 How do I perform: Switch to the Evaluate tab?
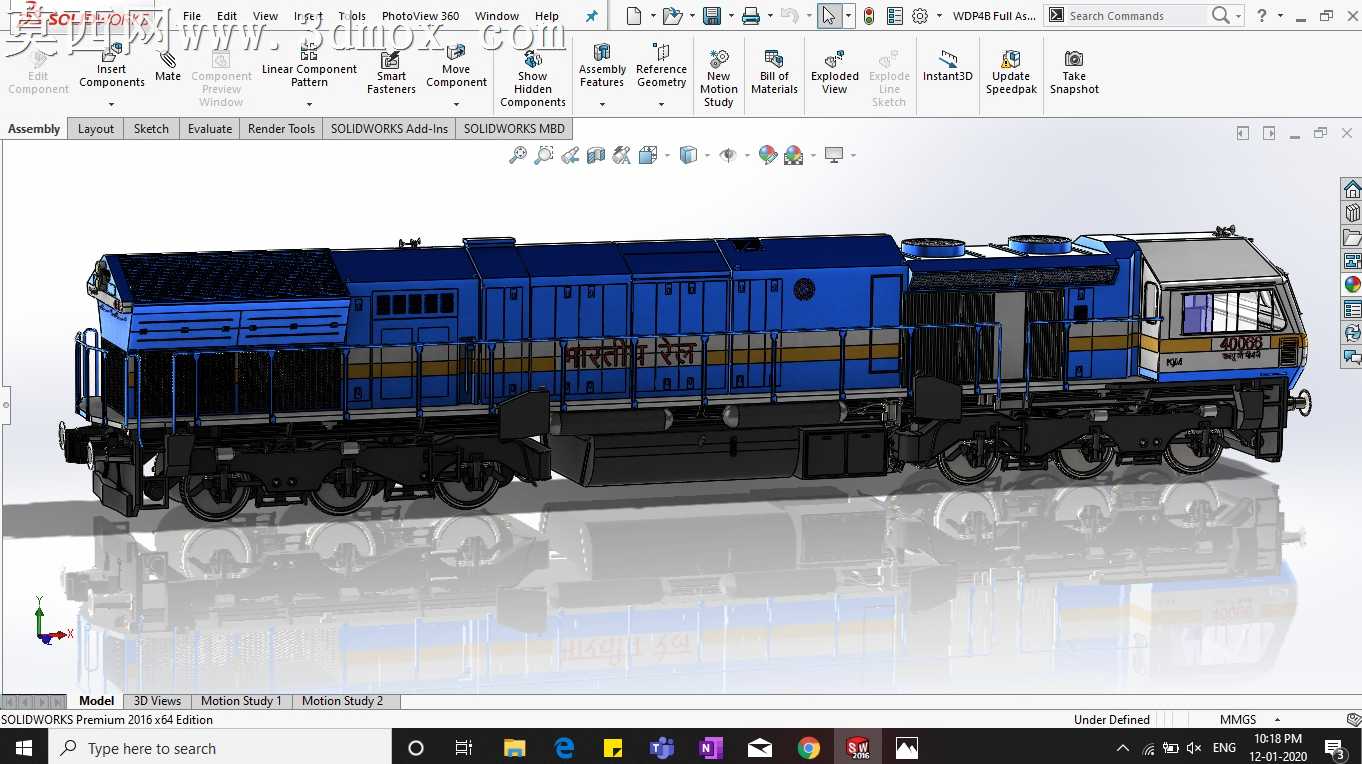tap(210, 128)
